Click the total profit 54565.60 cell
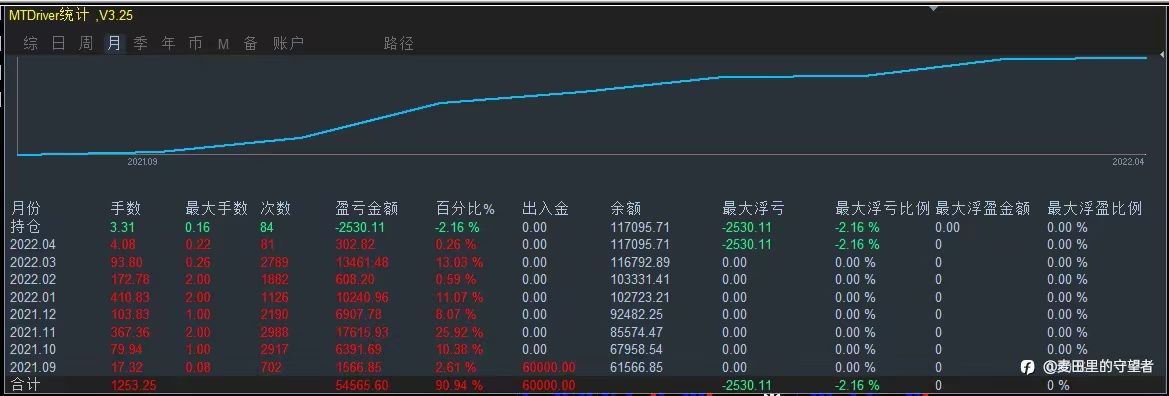The height and width of the screenshot is (396, 1169). (362, 386)
